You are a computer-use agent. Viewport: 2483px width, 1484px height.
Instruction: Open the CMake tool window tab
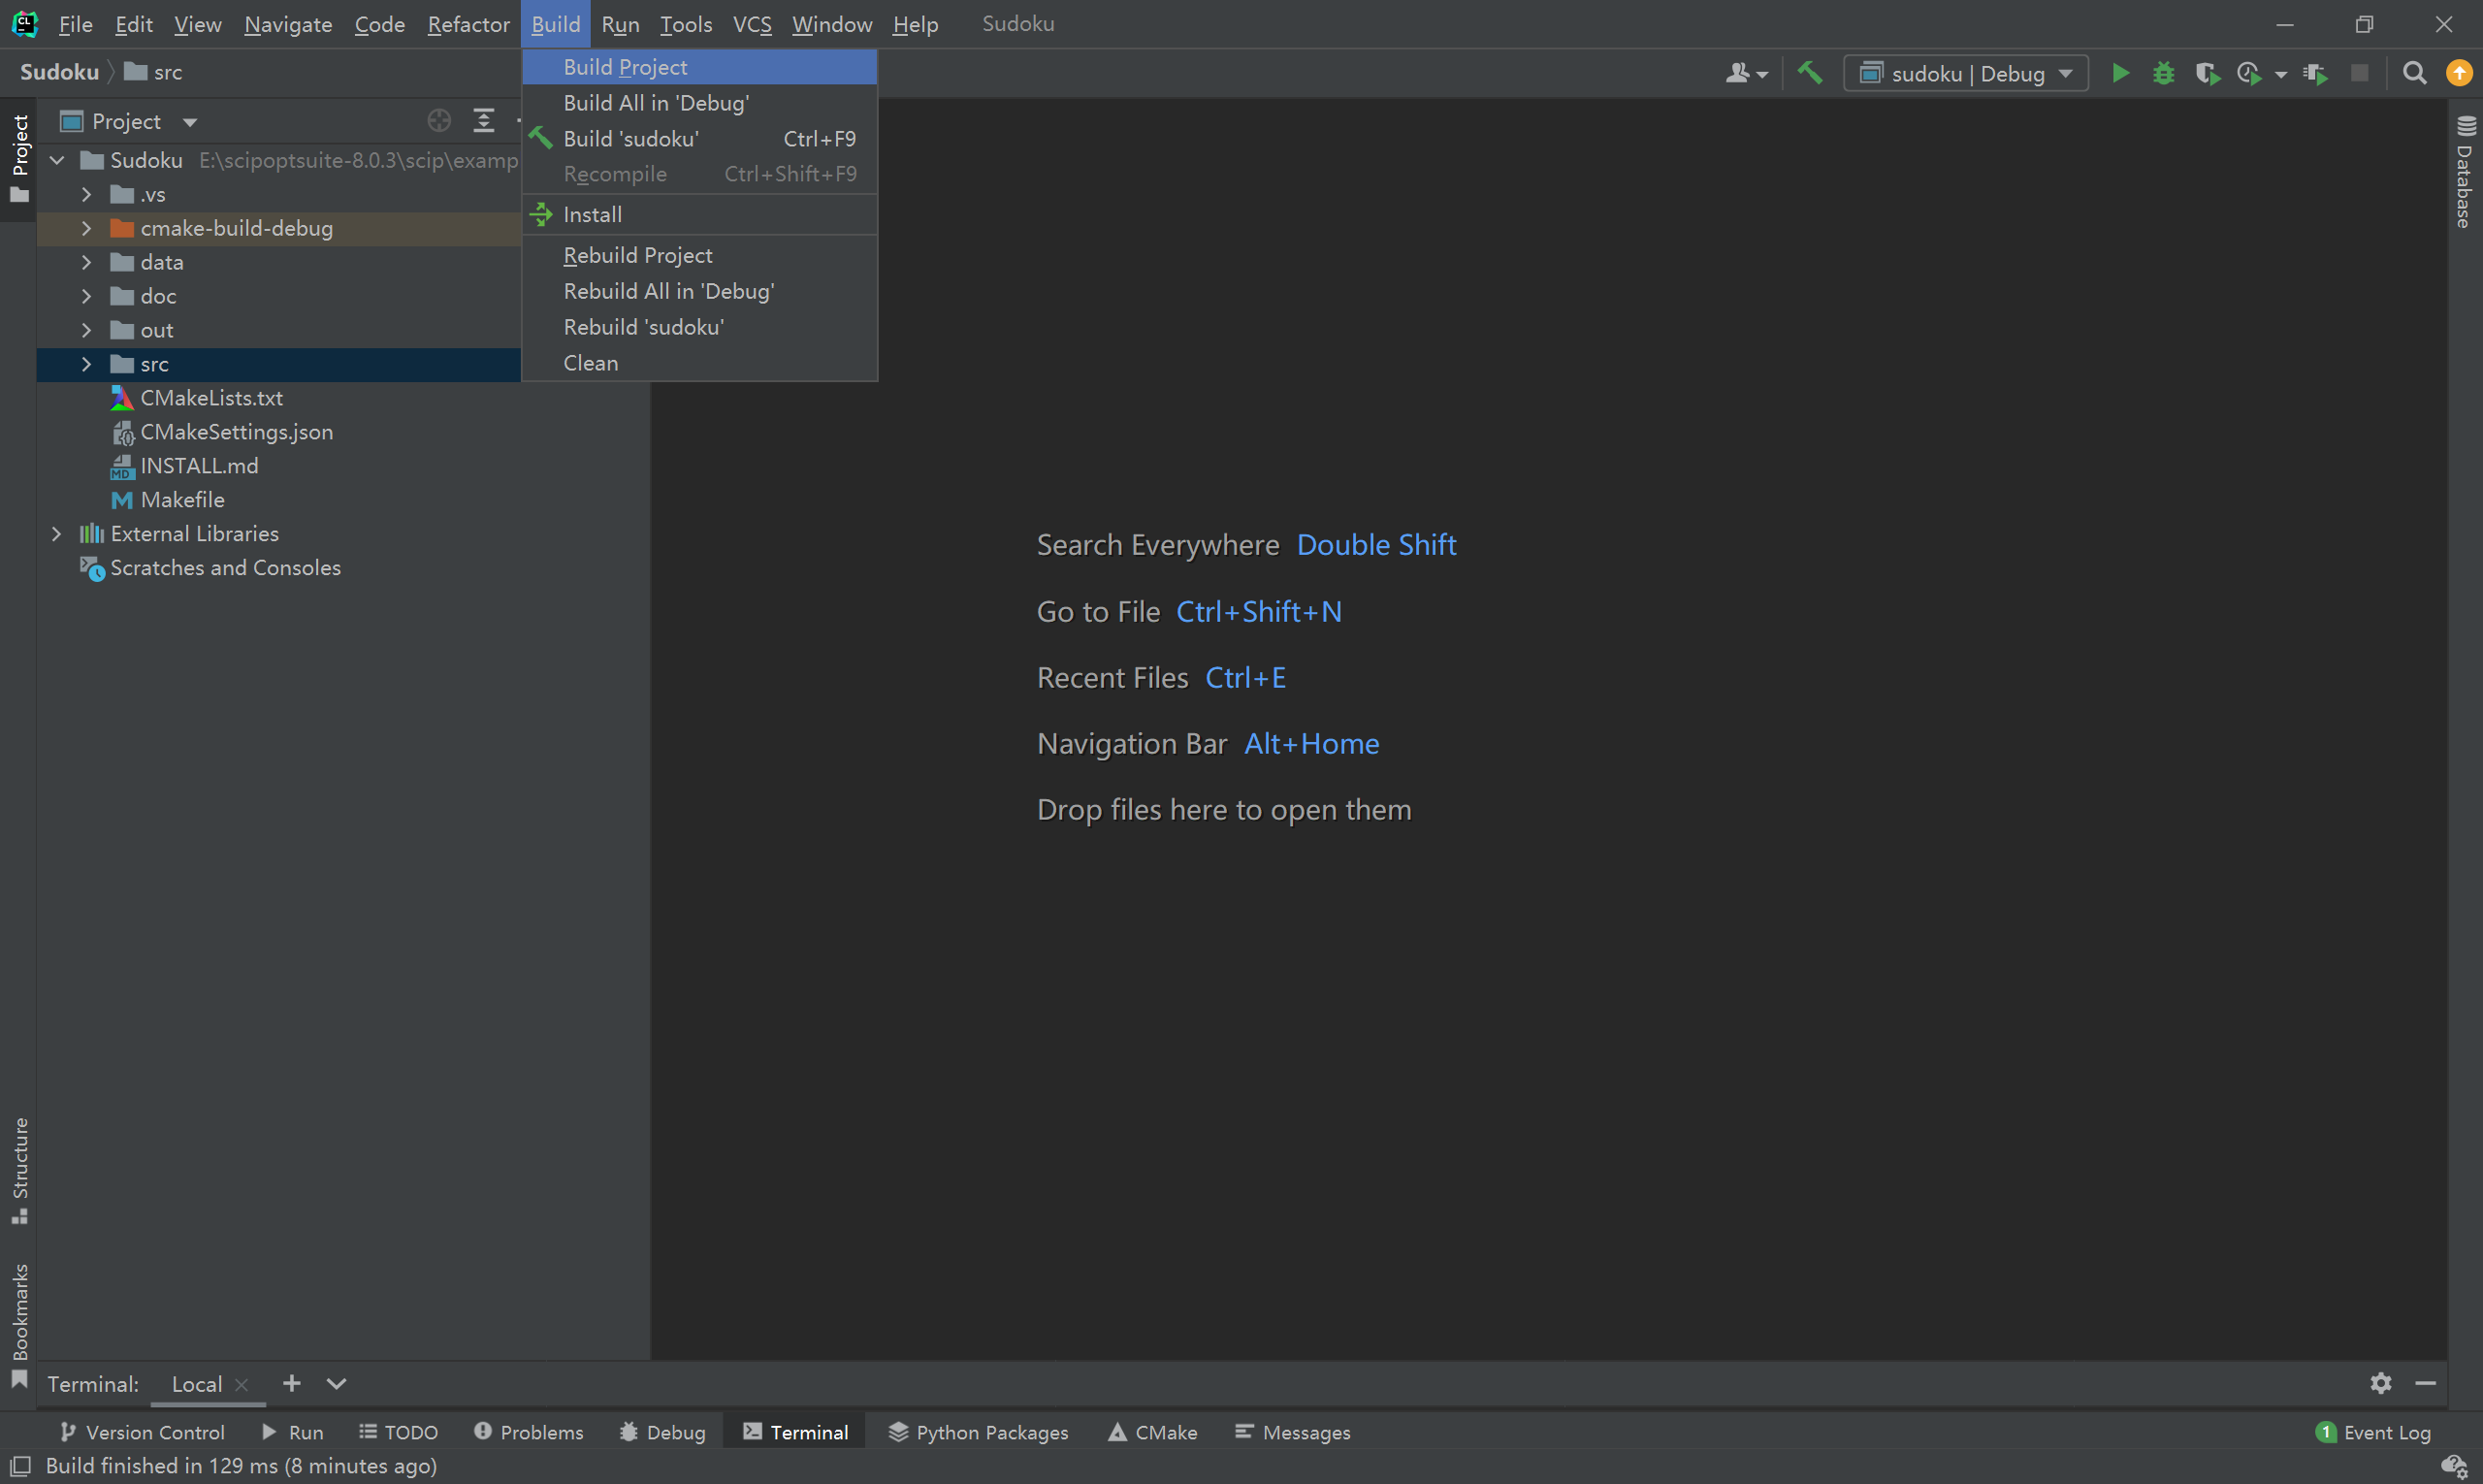click(1153, 1432)
